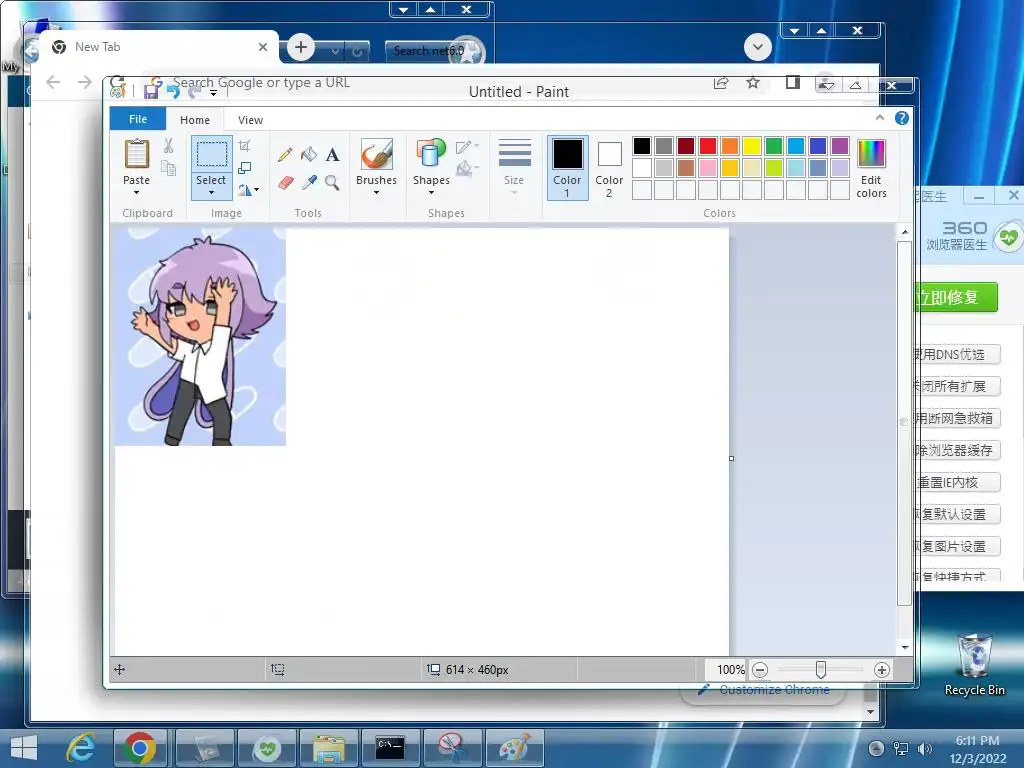Click Chrome side panel icon
This screenshot has height=768, width=1024.
point(793,82)
